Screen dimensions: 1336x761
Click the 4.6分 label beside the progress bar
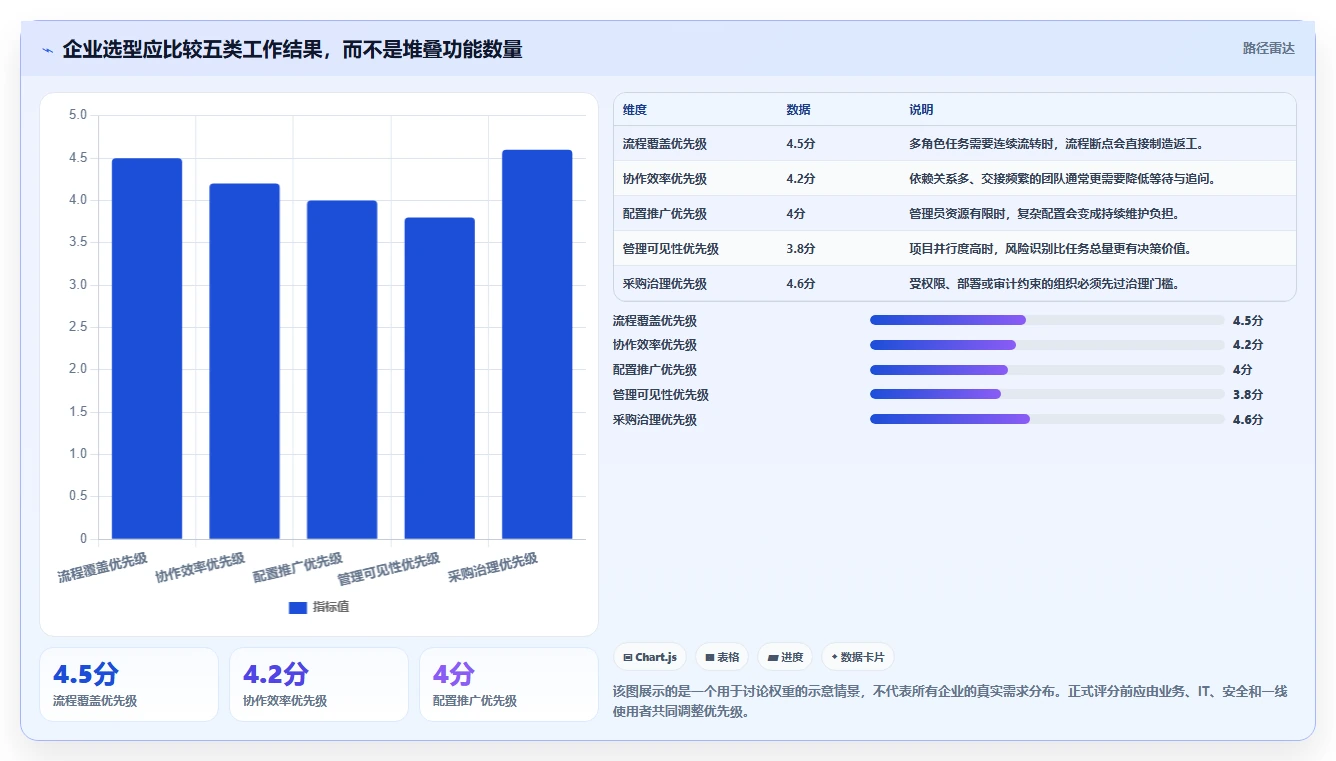1248,420
